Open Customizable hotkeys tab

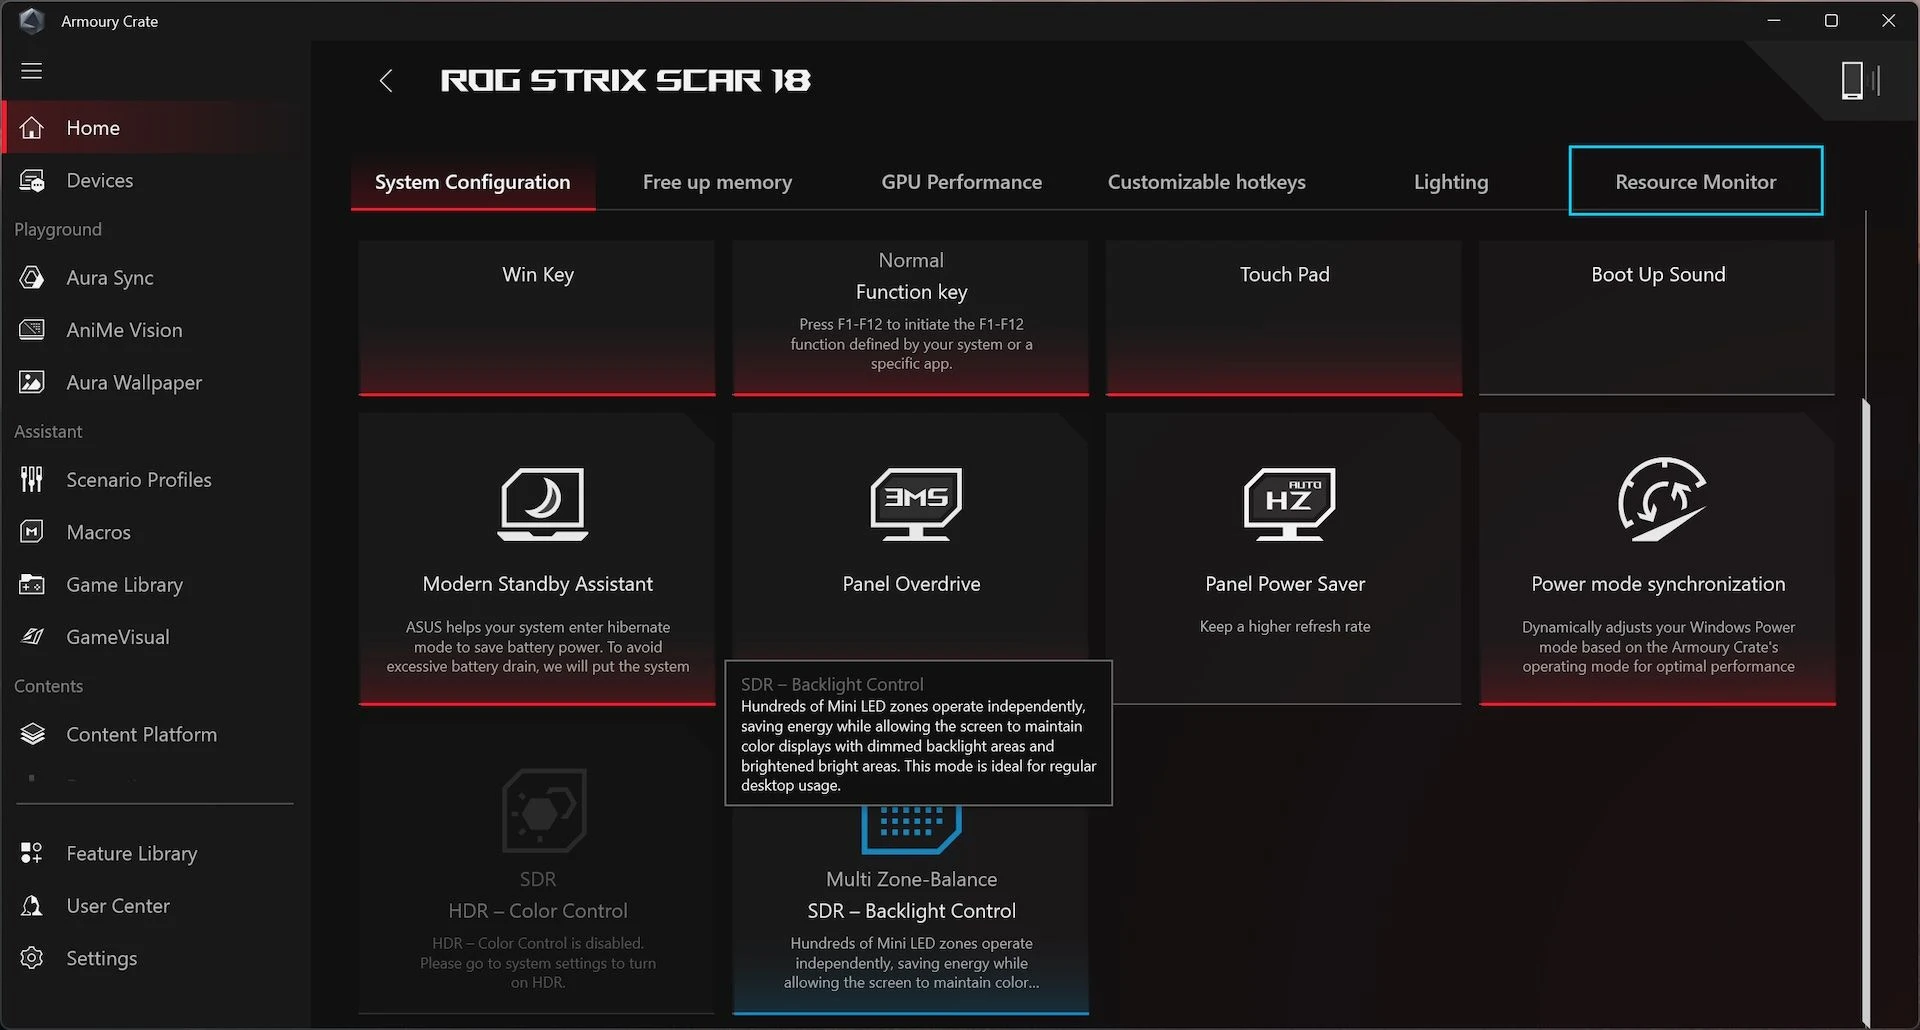point(1206,182)
